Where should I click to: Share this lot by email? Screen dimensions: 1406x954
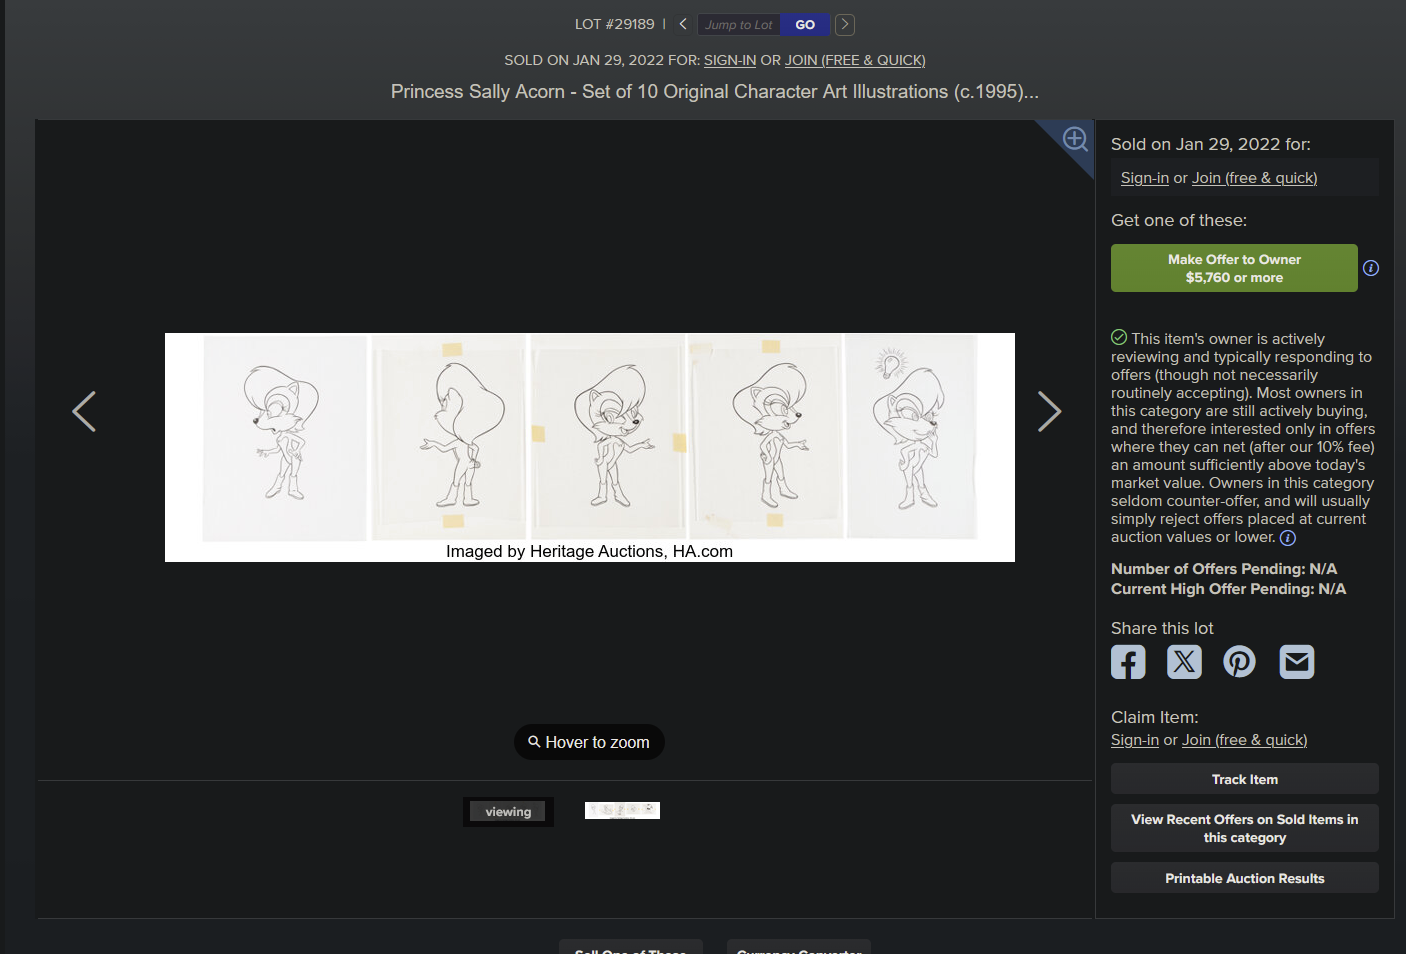tap(1297, 662)
